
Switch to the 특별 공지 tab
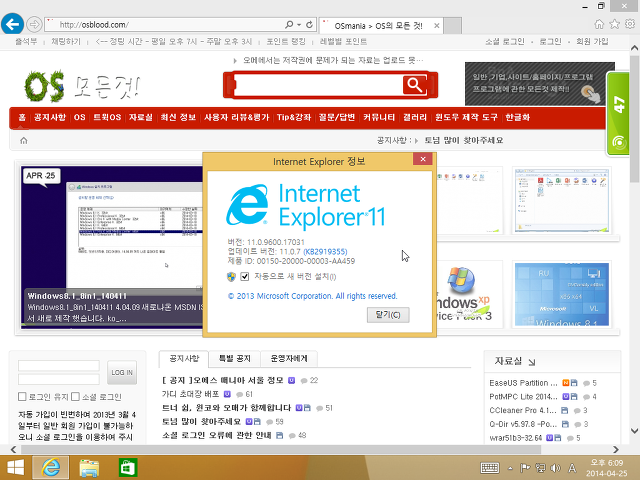[x=235, y=359]
